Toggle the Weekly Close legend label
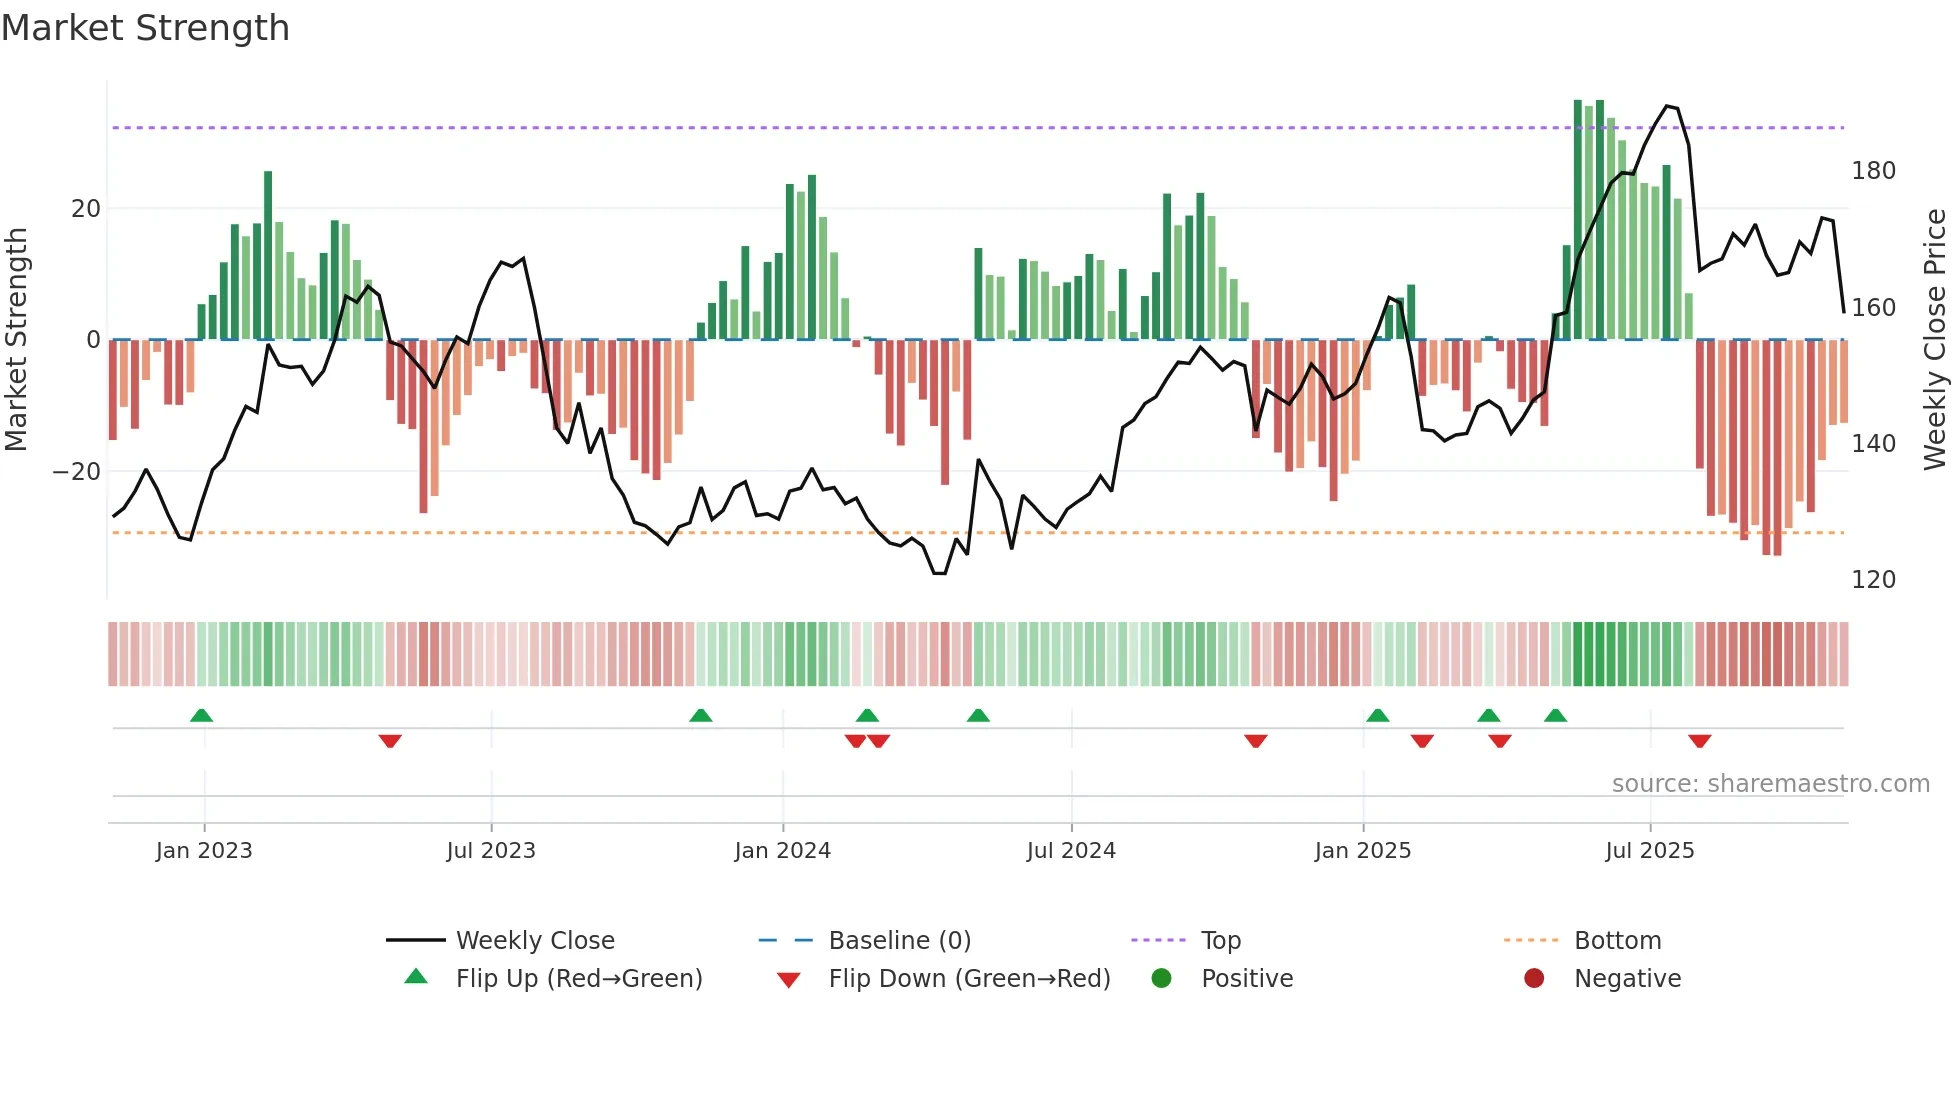1960x1102 pixels. point(535,940)
